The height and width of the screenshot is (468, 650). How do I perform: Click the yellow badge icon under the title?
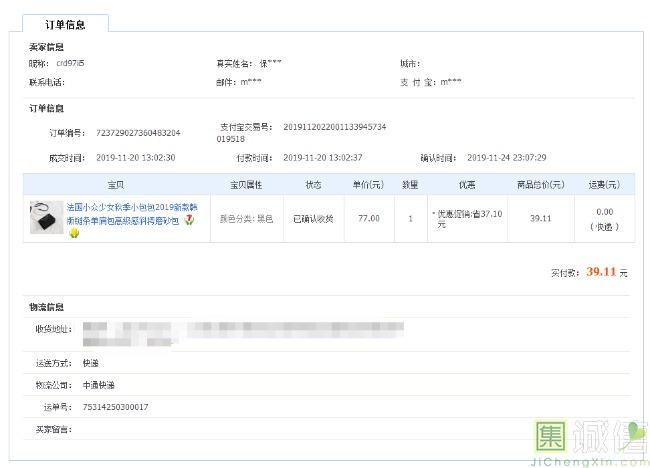point(74,233)
